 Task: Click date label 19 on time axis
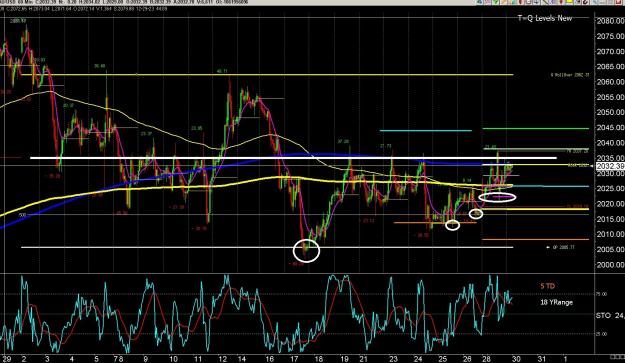[x=344, y=359]
